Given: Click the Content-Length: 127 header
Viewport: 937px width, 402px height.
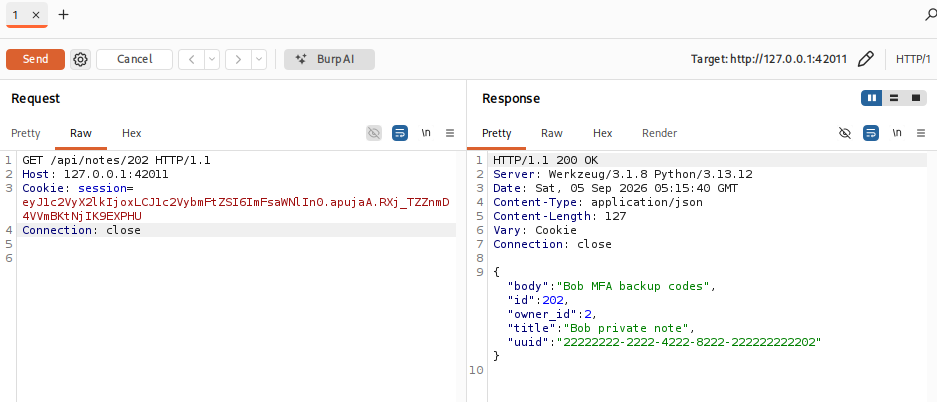Looking at the screenshot, I should [x=559, y=216].
